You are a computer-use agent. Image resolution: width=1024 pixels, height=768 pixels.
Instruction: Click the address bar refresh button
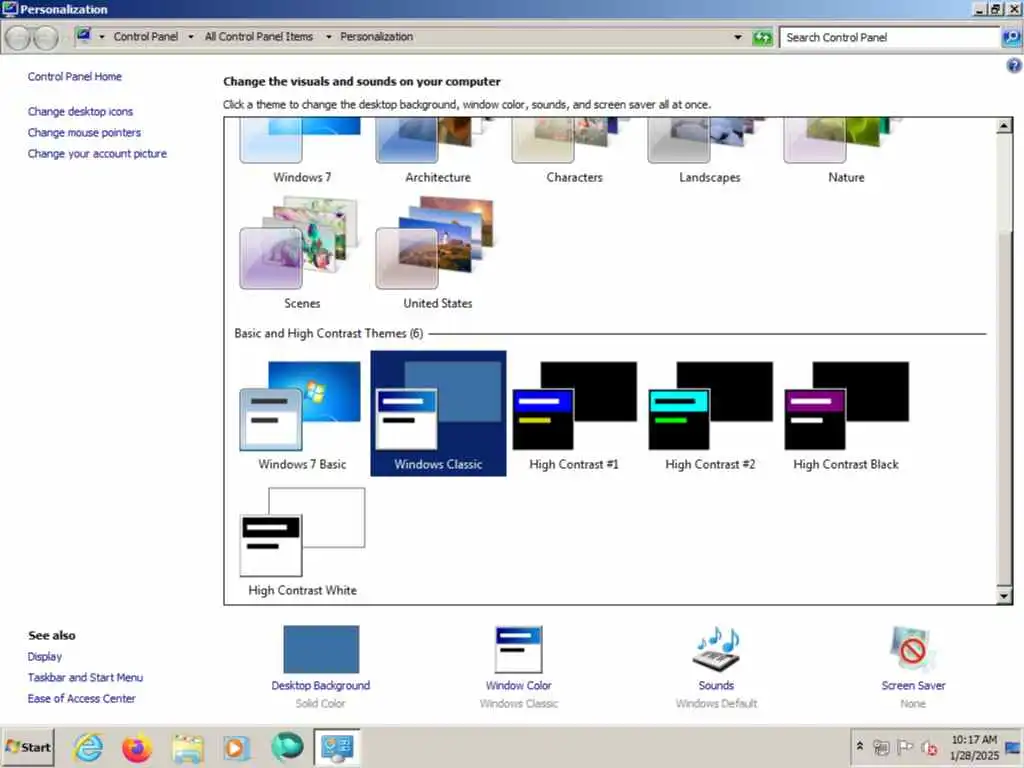(761, 37)
